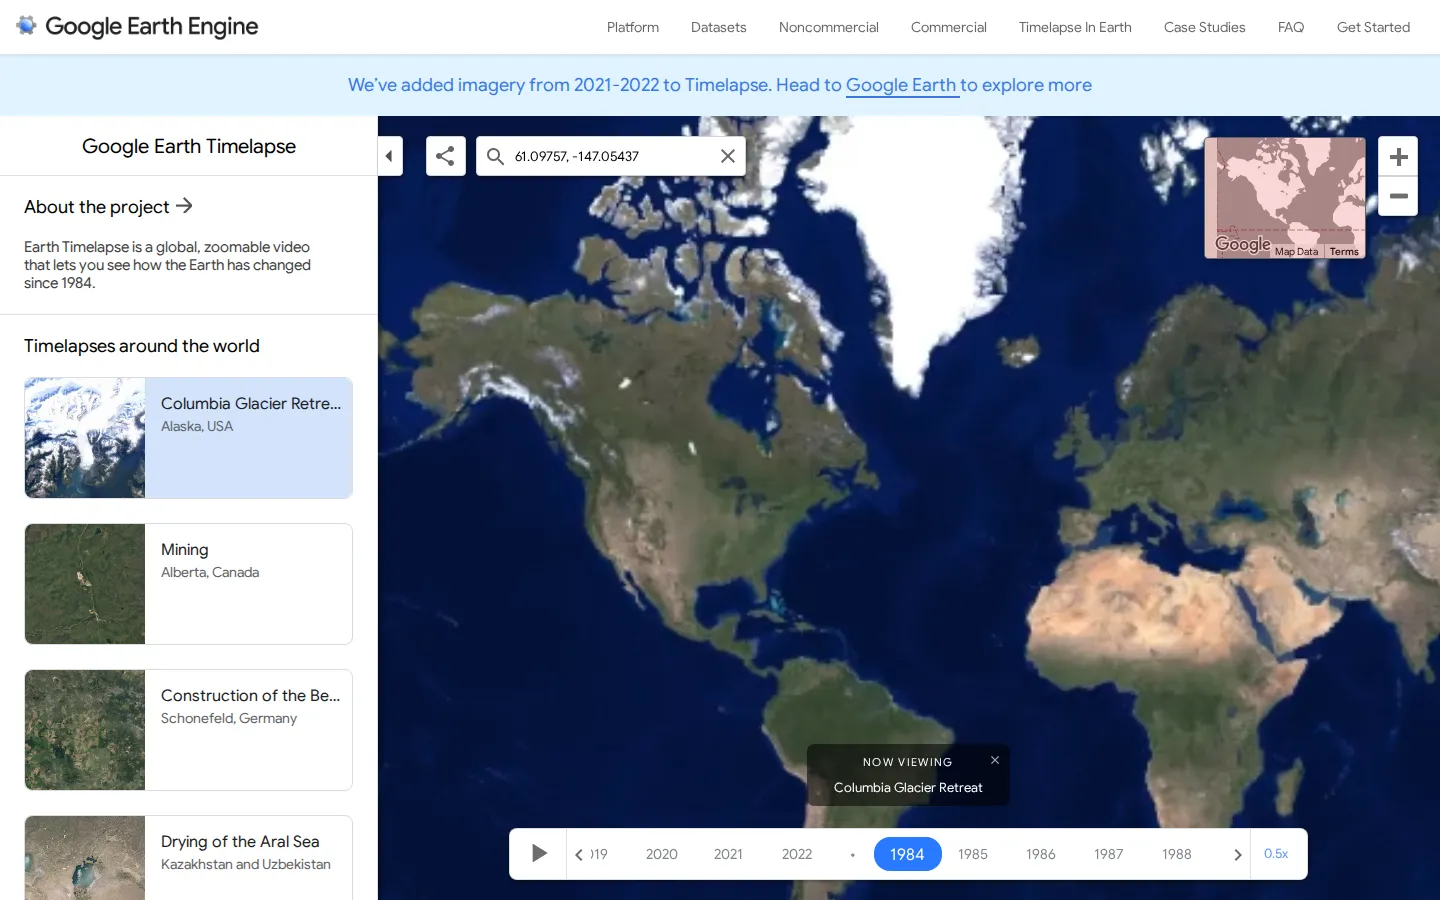The height and width of the screenshot is (900, 1440).
Task: Select year 2020 on the timeline
Action: point(661,854)
